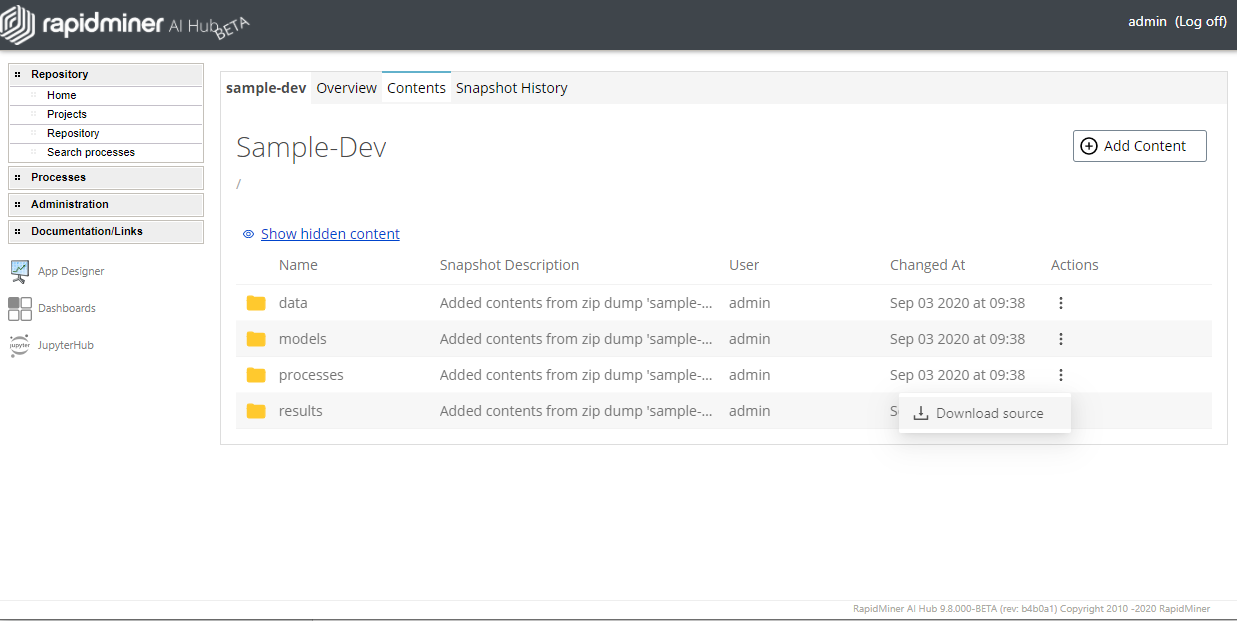This screenshot has height=621, width=1237.
Task: Toggle the eye icon for hidden content
Action: [248, 234]
